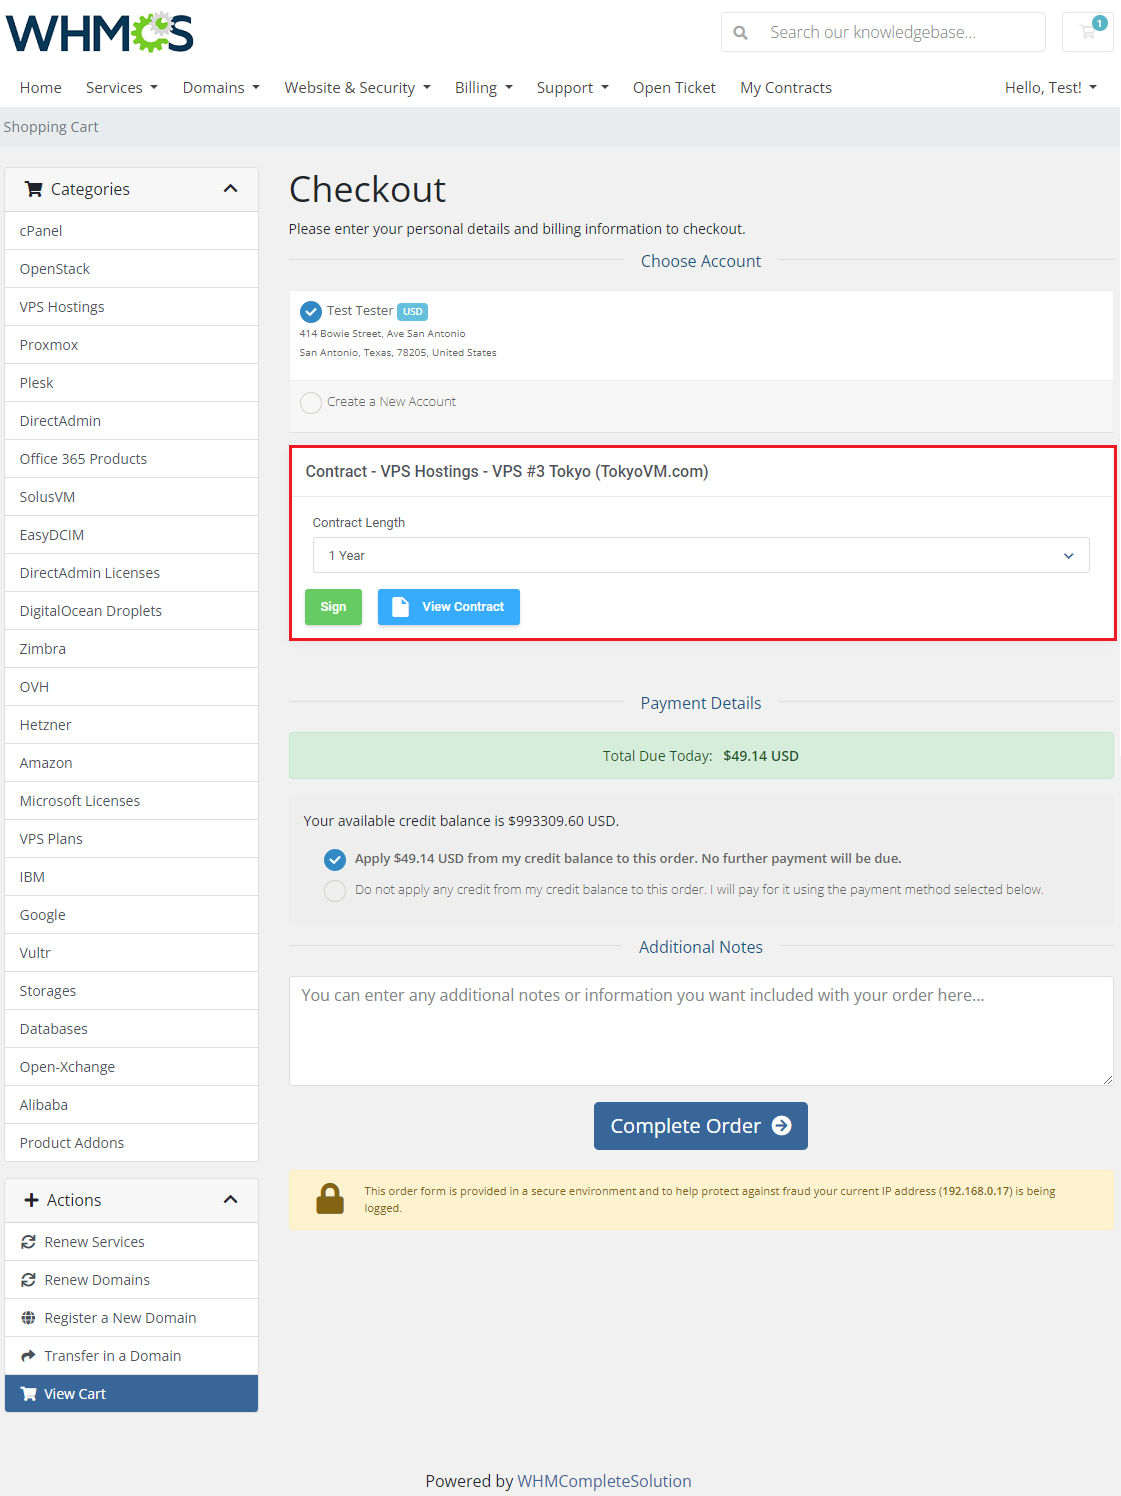Image resolution: width=1121 pixels, height=1496 pixels.
Task: Select the Storages category
Action: [131, 991]
